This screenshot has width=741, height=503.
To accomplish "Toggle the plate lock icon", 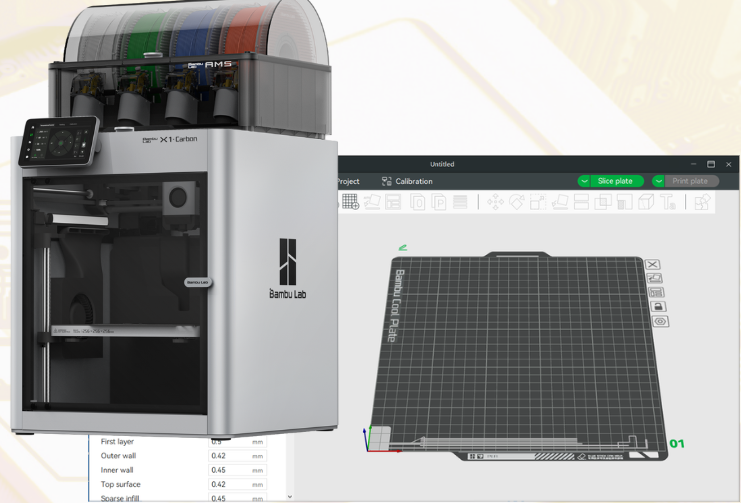I will pyautogui.click(x=659, y=307).
